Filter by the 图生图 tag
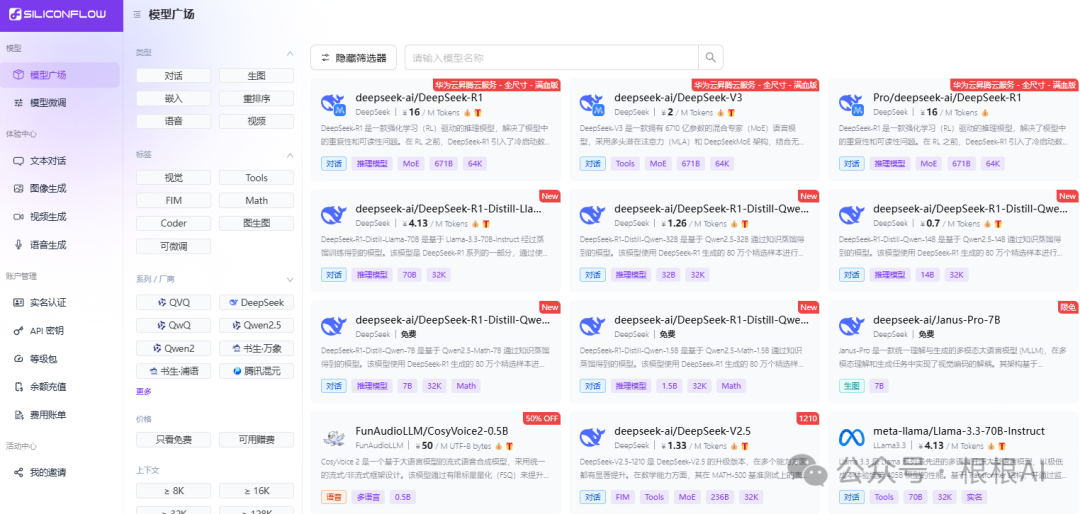 click(x=256, y=223)
